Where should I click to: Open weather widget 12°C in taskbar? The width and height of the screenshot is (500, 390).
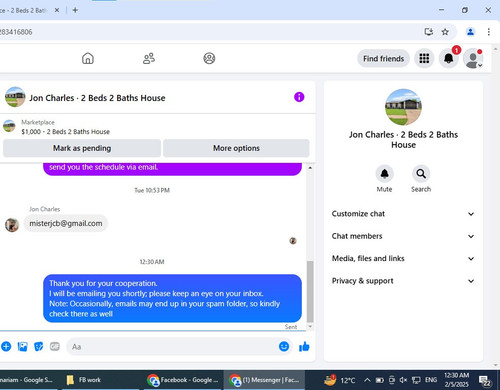coord(339,380)
